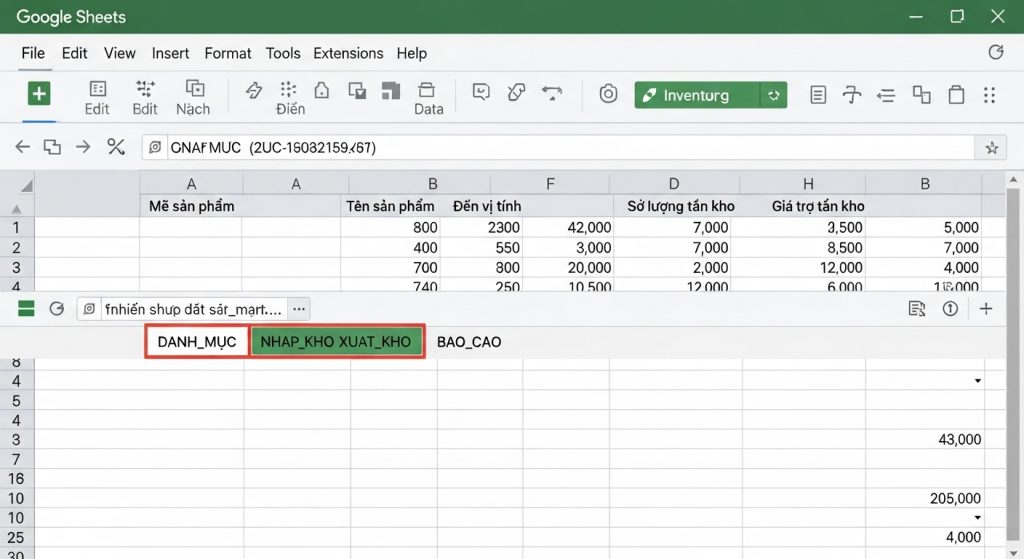This screenshot has height=559, width=1024.
Task: Click the document lines icon right of Inventurg
Action: point(818,95)
